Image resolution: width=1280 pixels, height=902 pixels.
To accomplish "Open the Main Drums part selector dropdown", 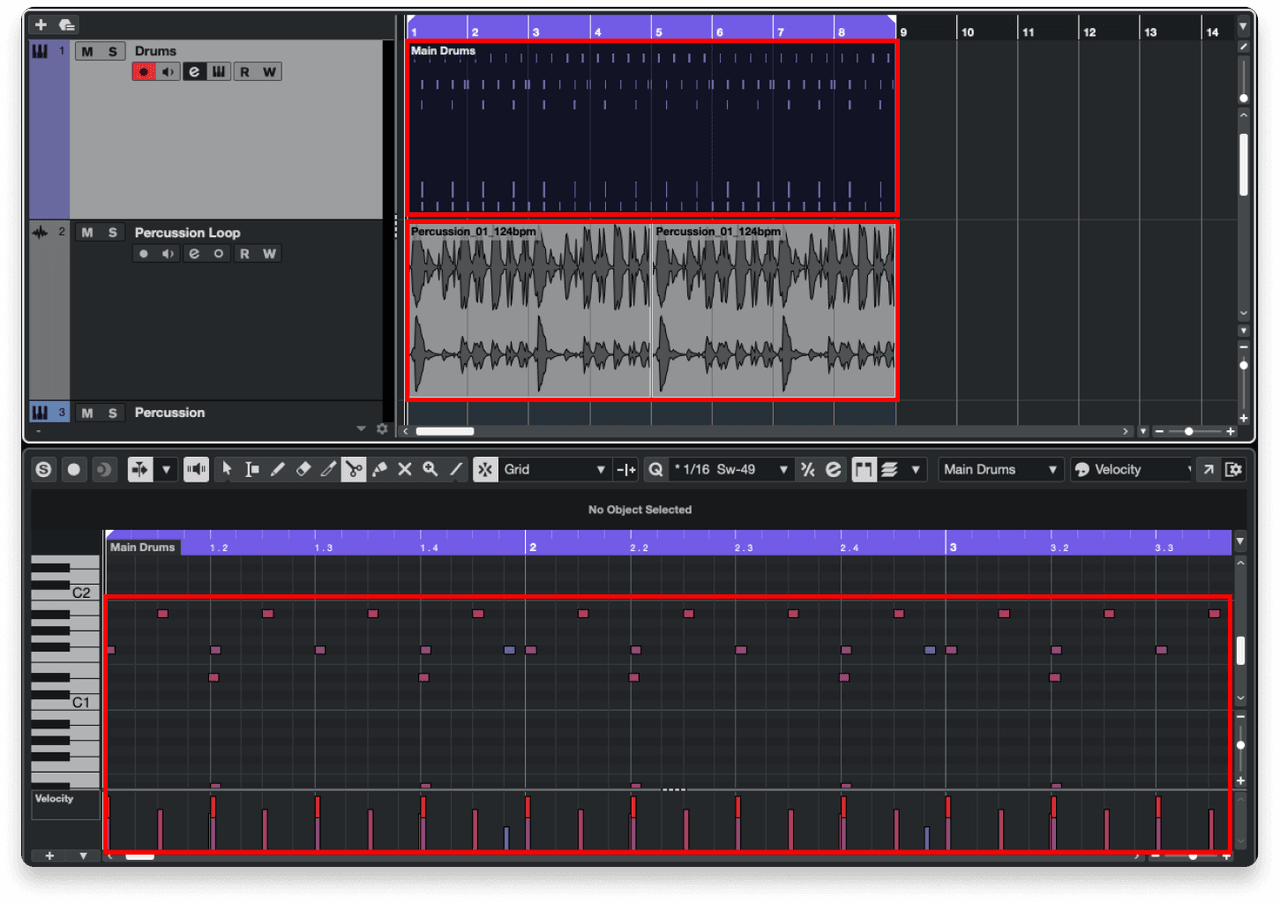I will (x=1000, y=469).
